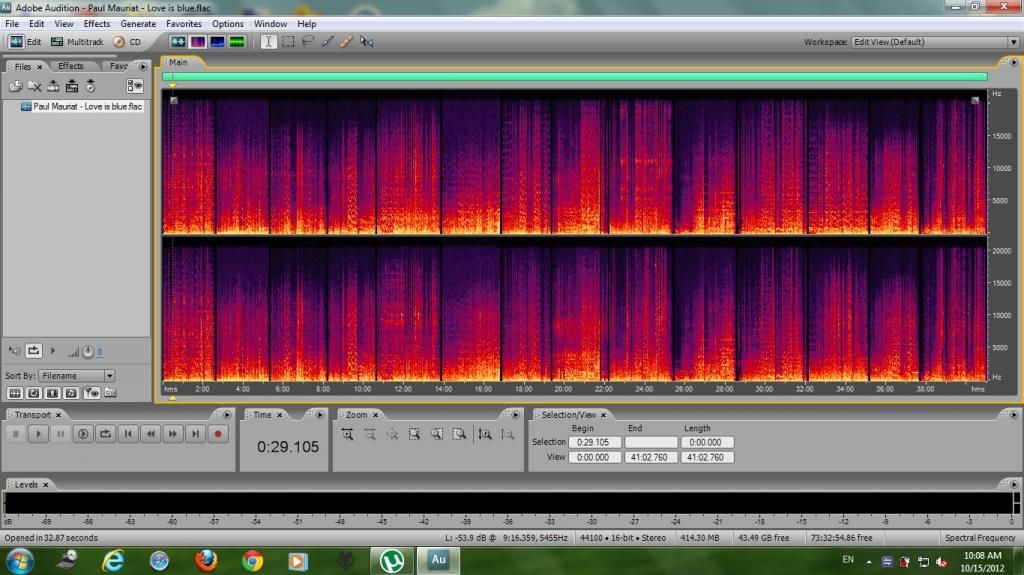Select the Effects Paintbrush tool
The height and width of the screenshot is (575, 1024).
[327, 42]
